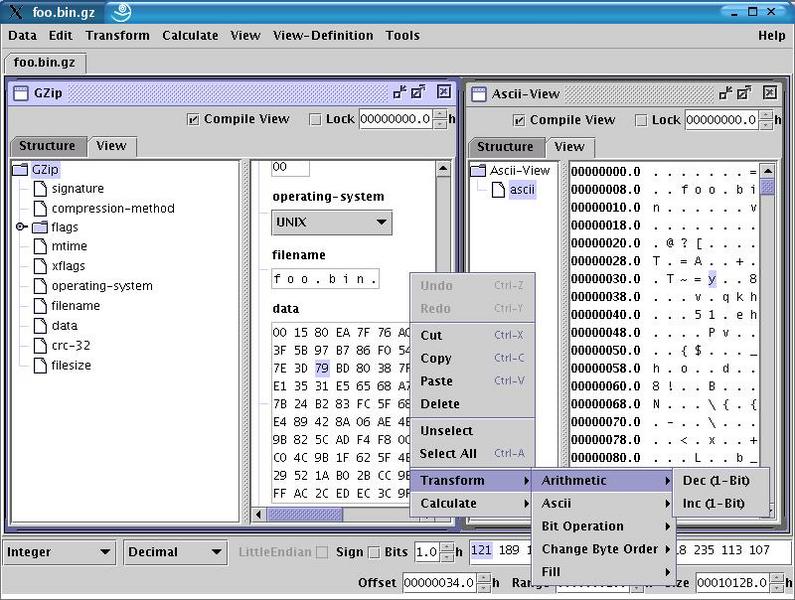The height and width of the screenshot is (600, 795).
Task: Open the Arithmetic submenu
Action: coord(603,480)
